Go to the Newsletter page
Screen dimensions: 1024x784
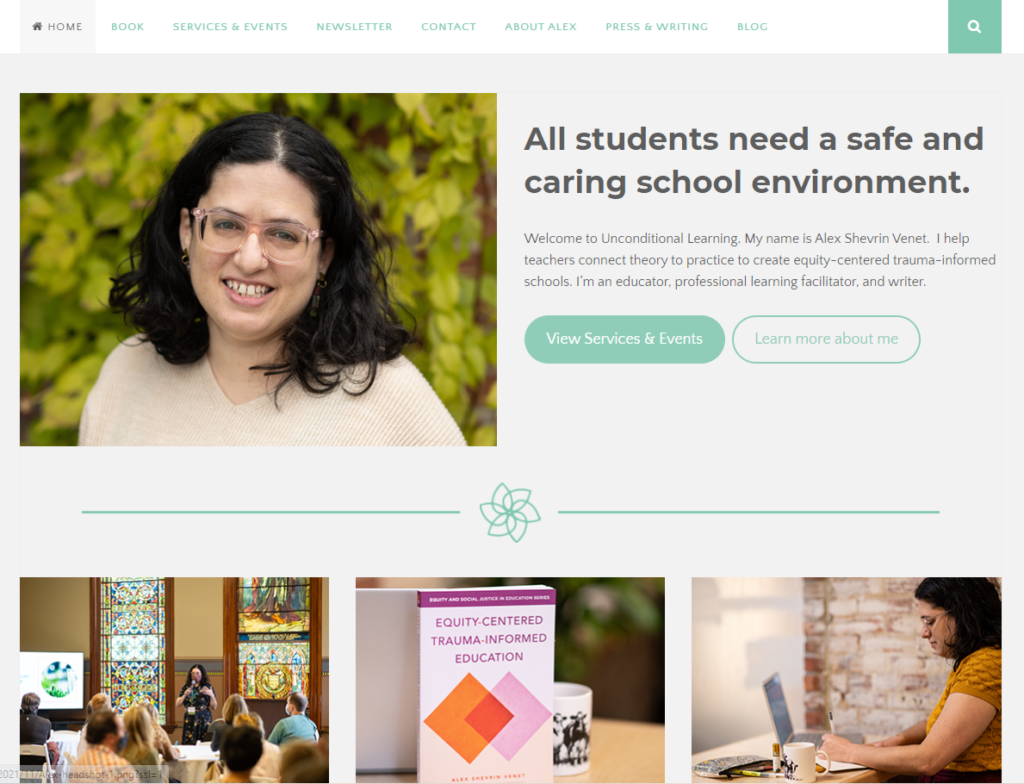354,27
